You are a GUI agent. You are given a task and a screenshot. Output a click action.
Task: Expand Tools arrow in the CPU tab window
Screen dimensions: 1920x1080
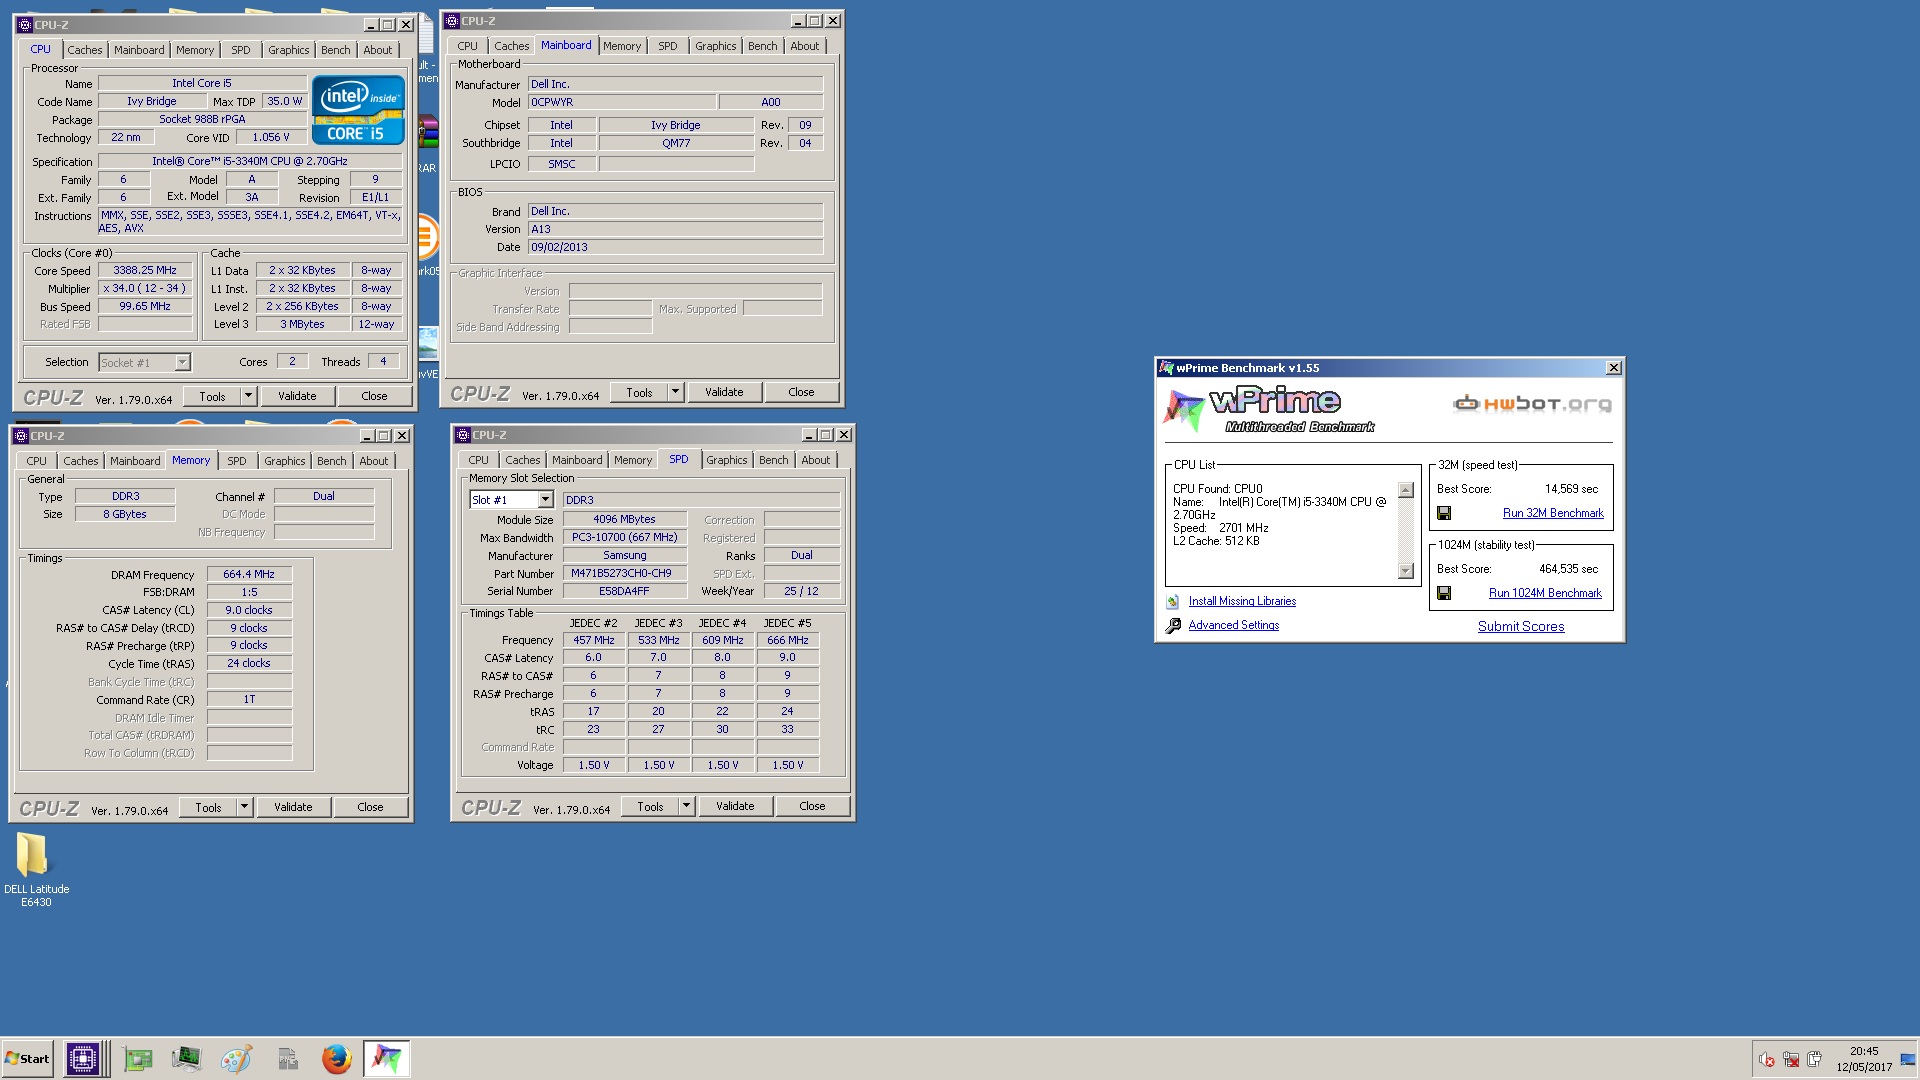[248, 396]
